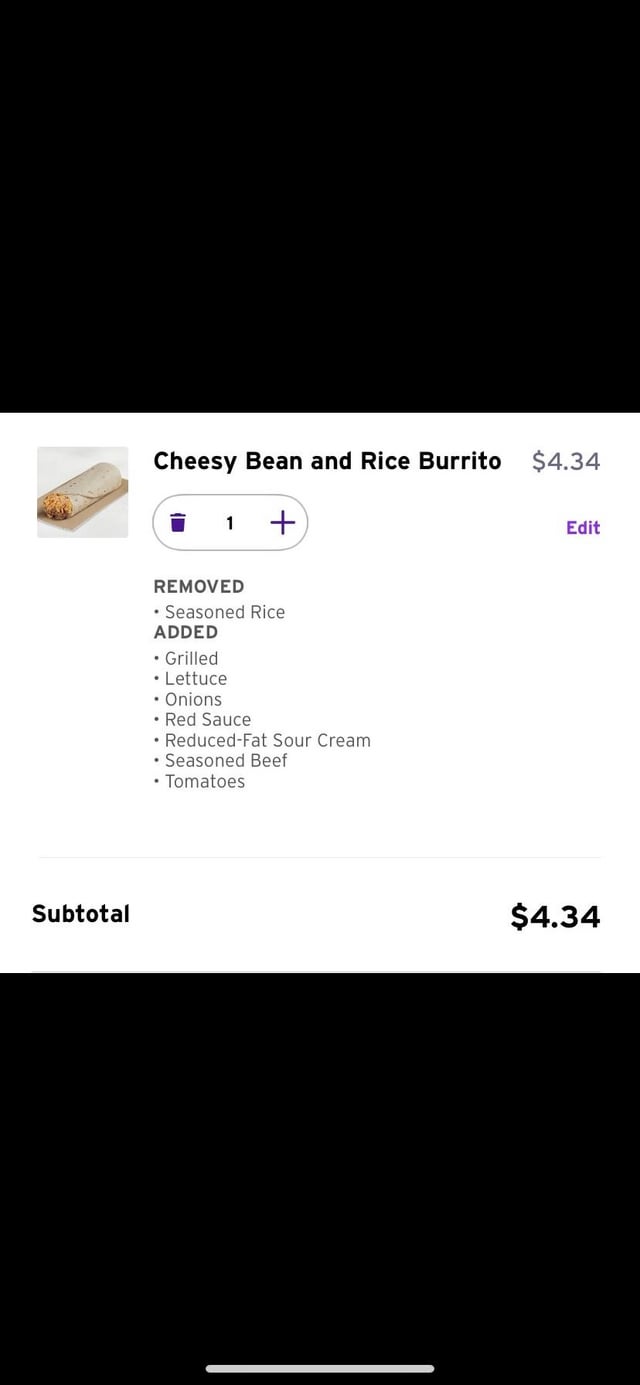Tap the bold subtotal amount $4.34
Image resolution: width=640 pixels, height=1385 pixels.
pos(555,916)
